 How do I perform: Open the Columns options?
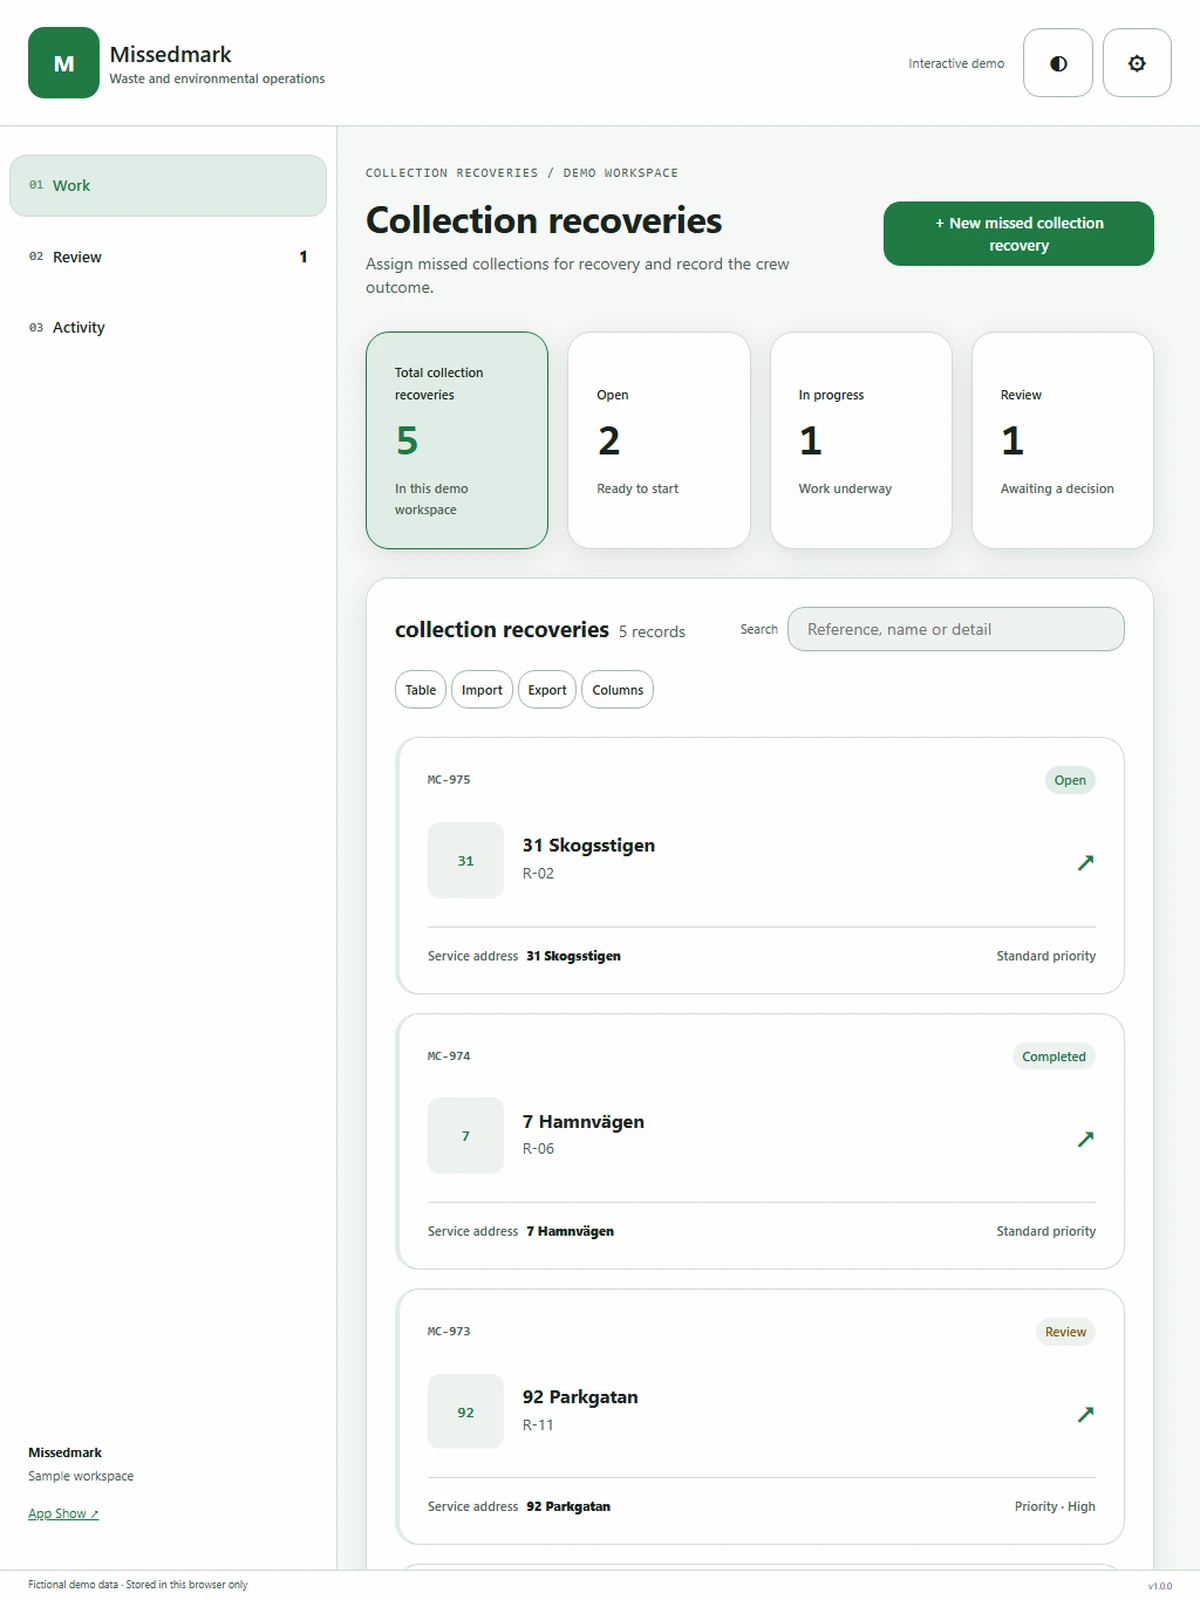click(x=617, y=690)
